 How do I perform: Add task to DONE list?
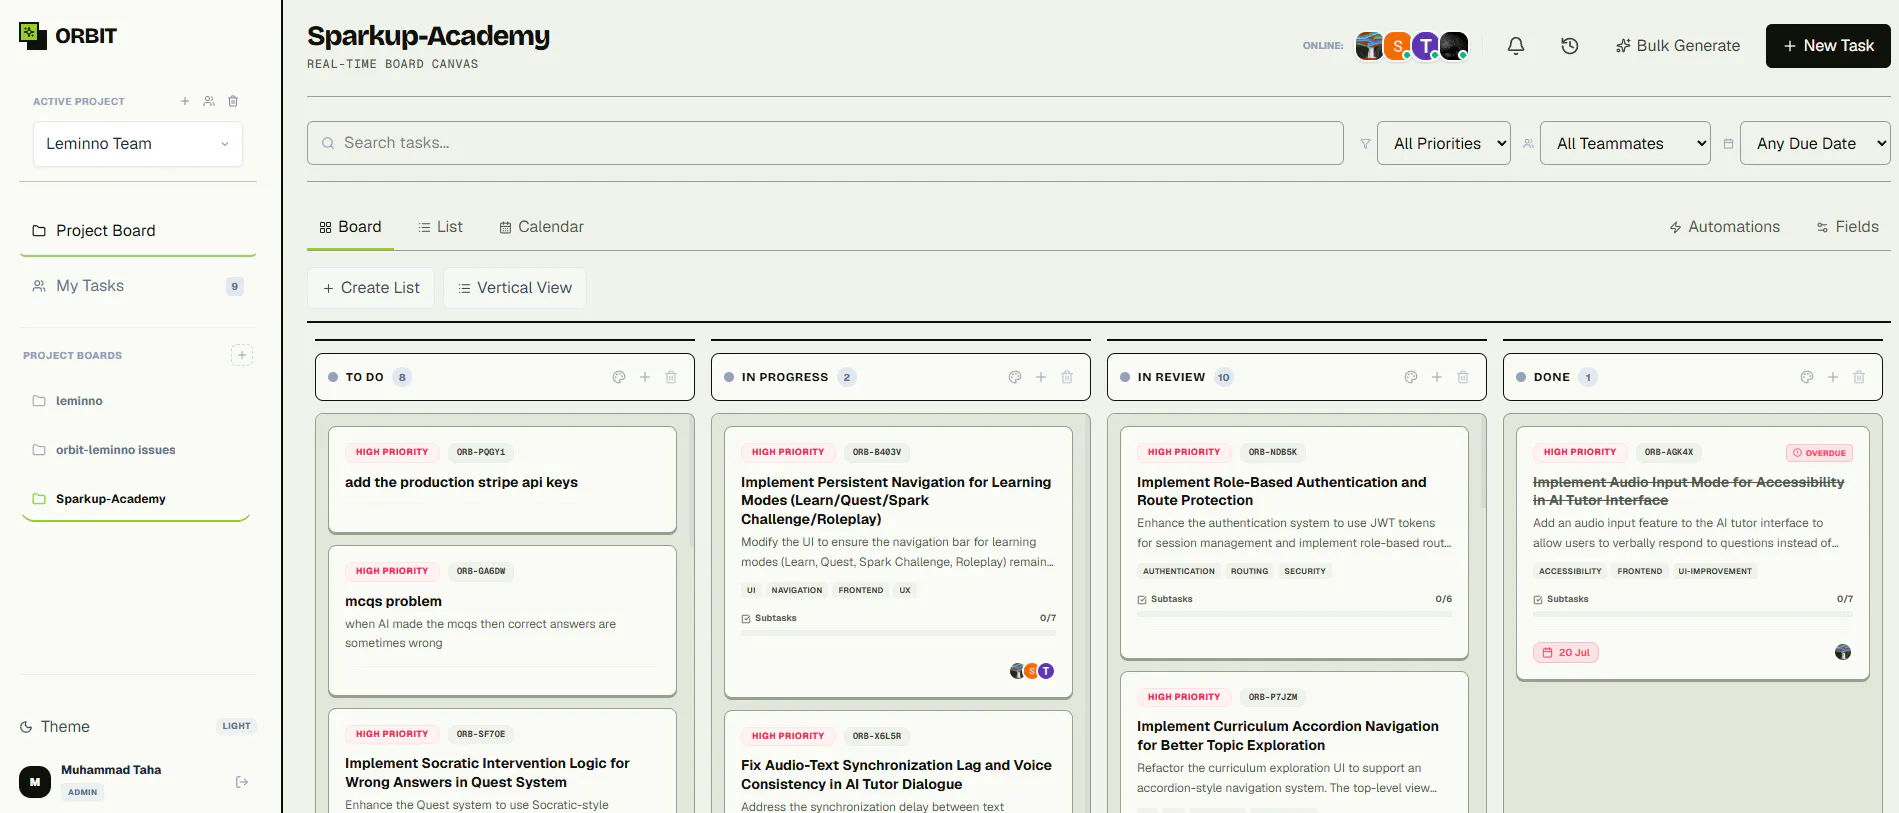point(1833,377)
